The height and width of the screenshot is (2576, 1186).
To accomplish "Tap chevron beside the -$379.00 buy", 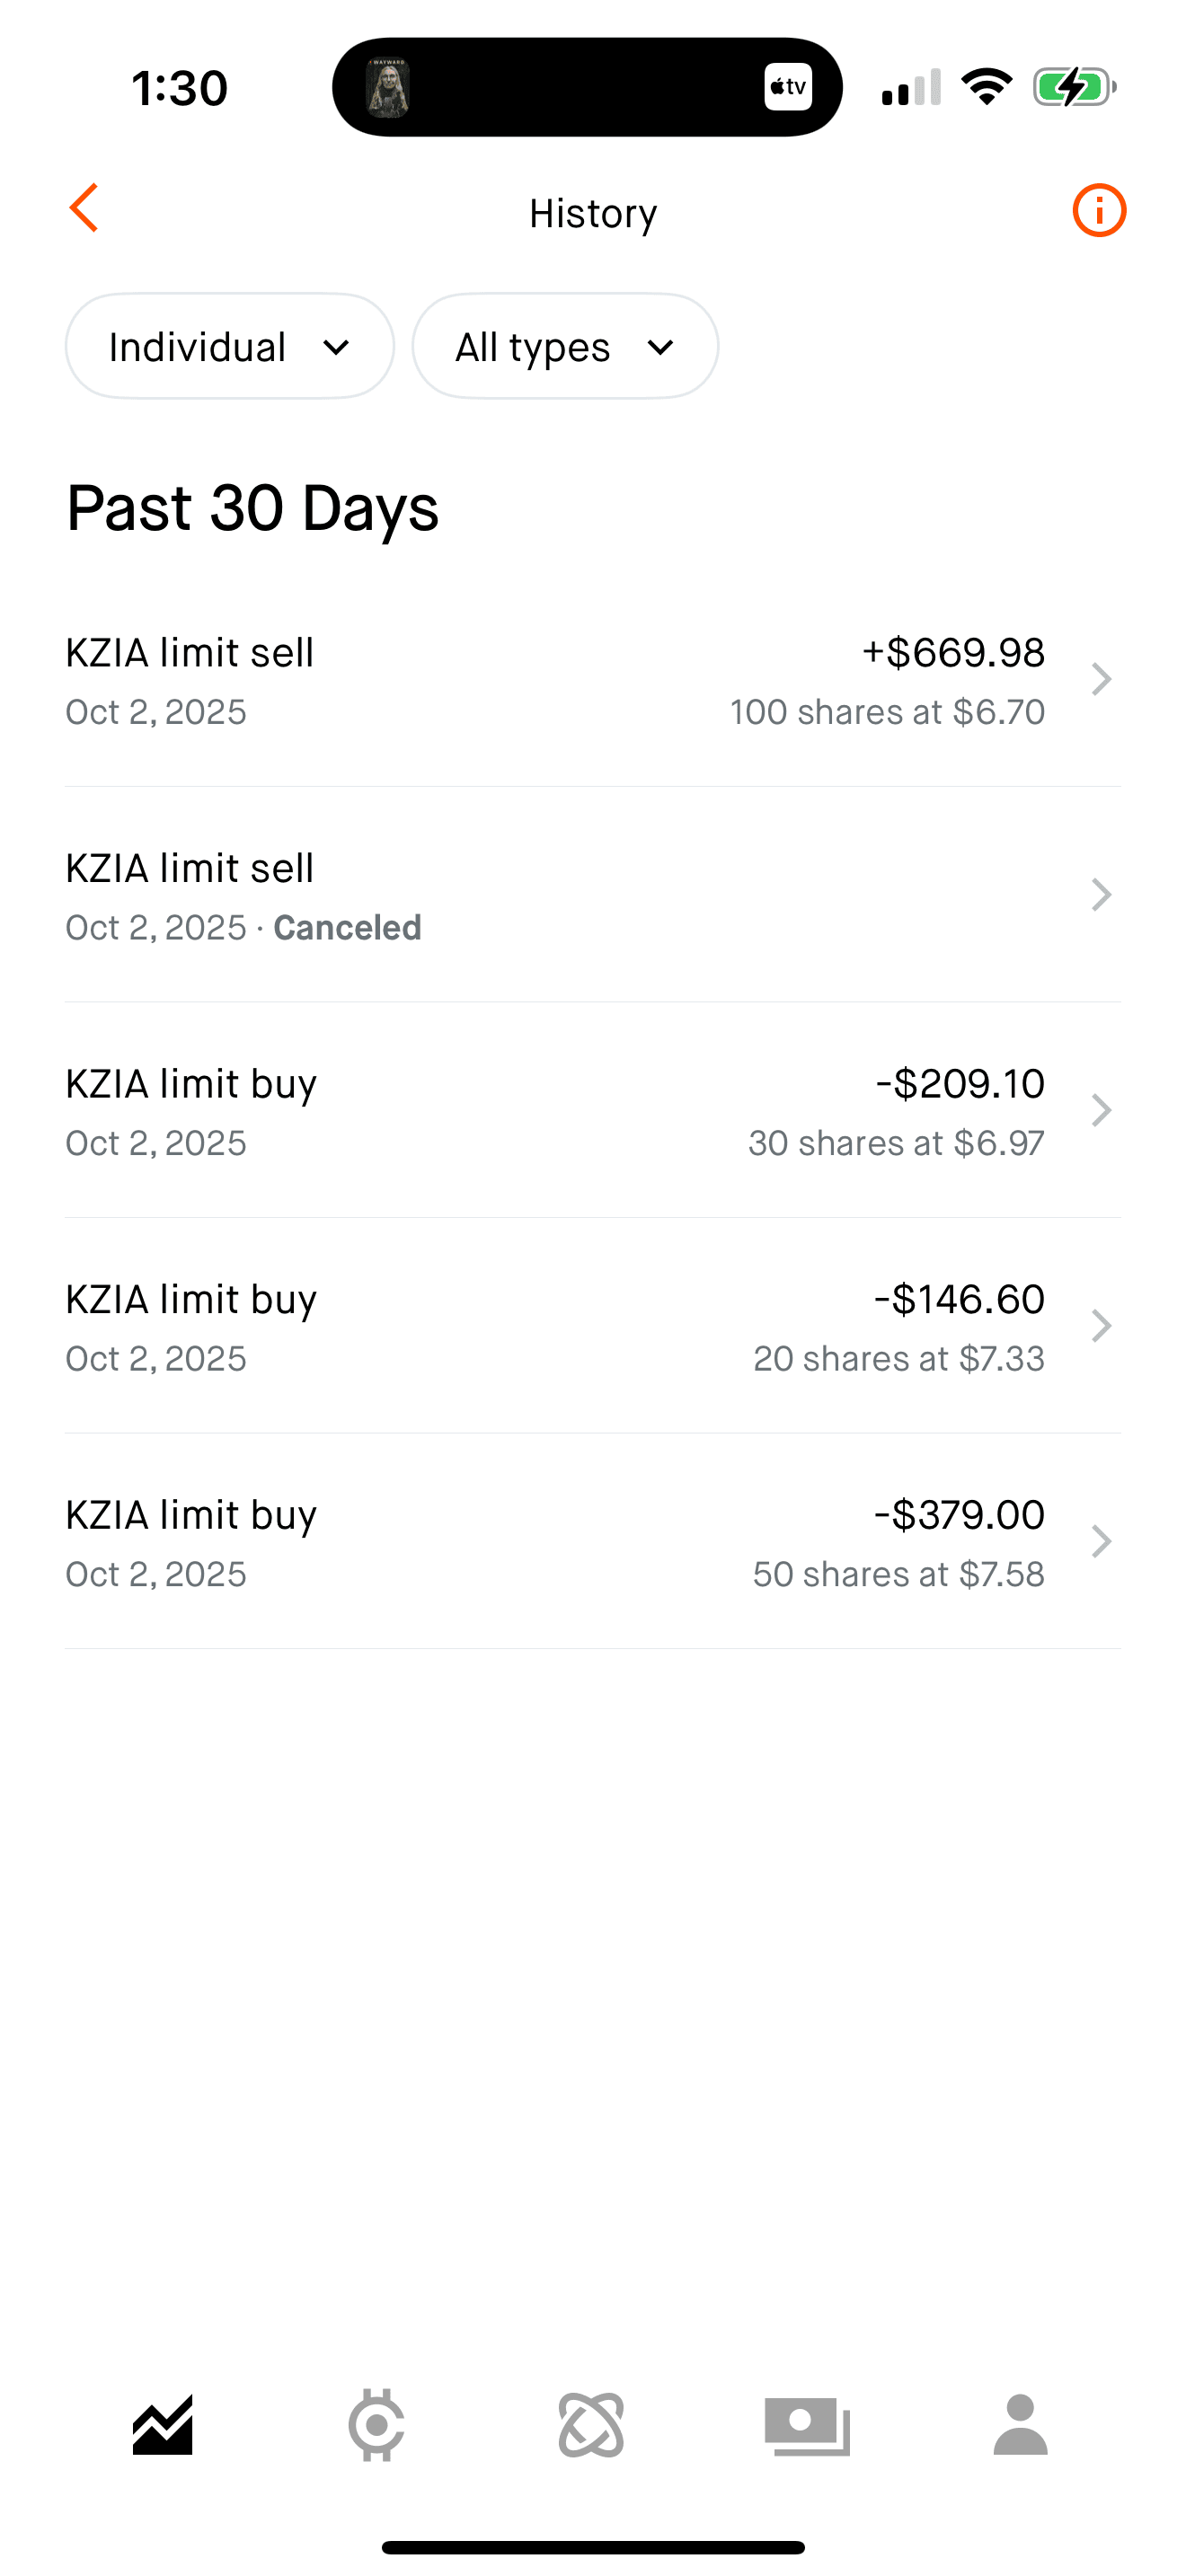I will click(1101, 1542).
